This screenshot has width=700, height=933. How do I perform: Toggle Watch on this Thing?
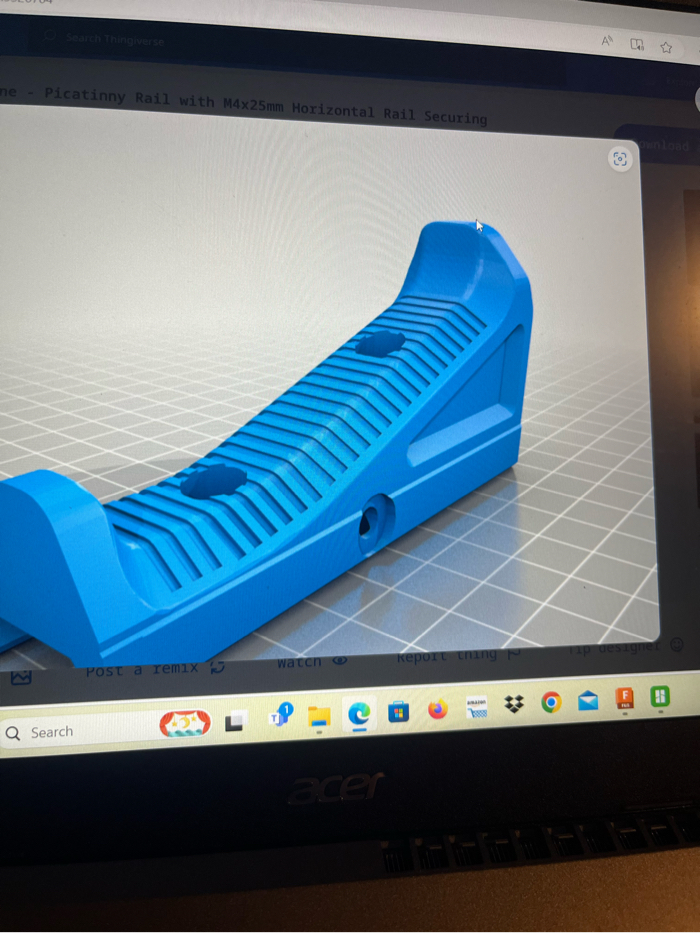click(311, 662)
